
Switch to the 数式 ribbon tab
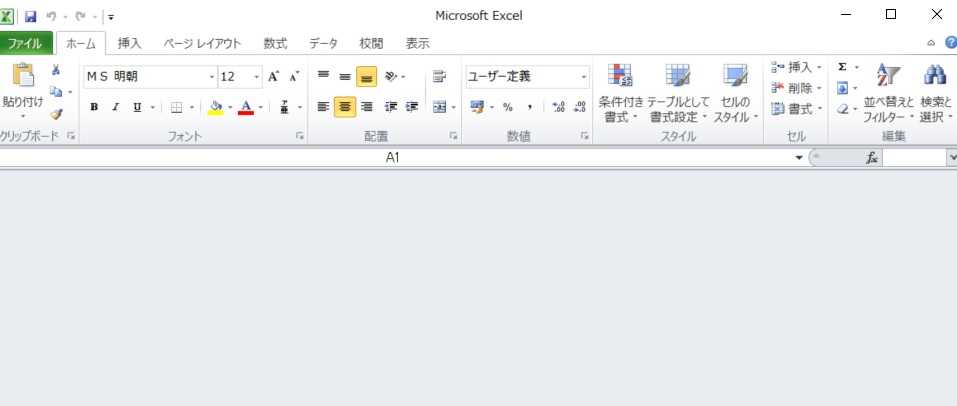tap(275, 43)
